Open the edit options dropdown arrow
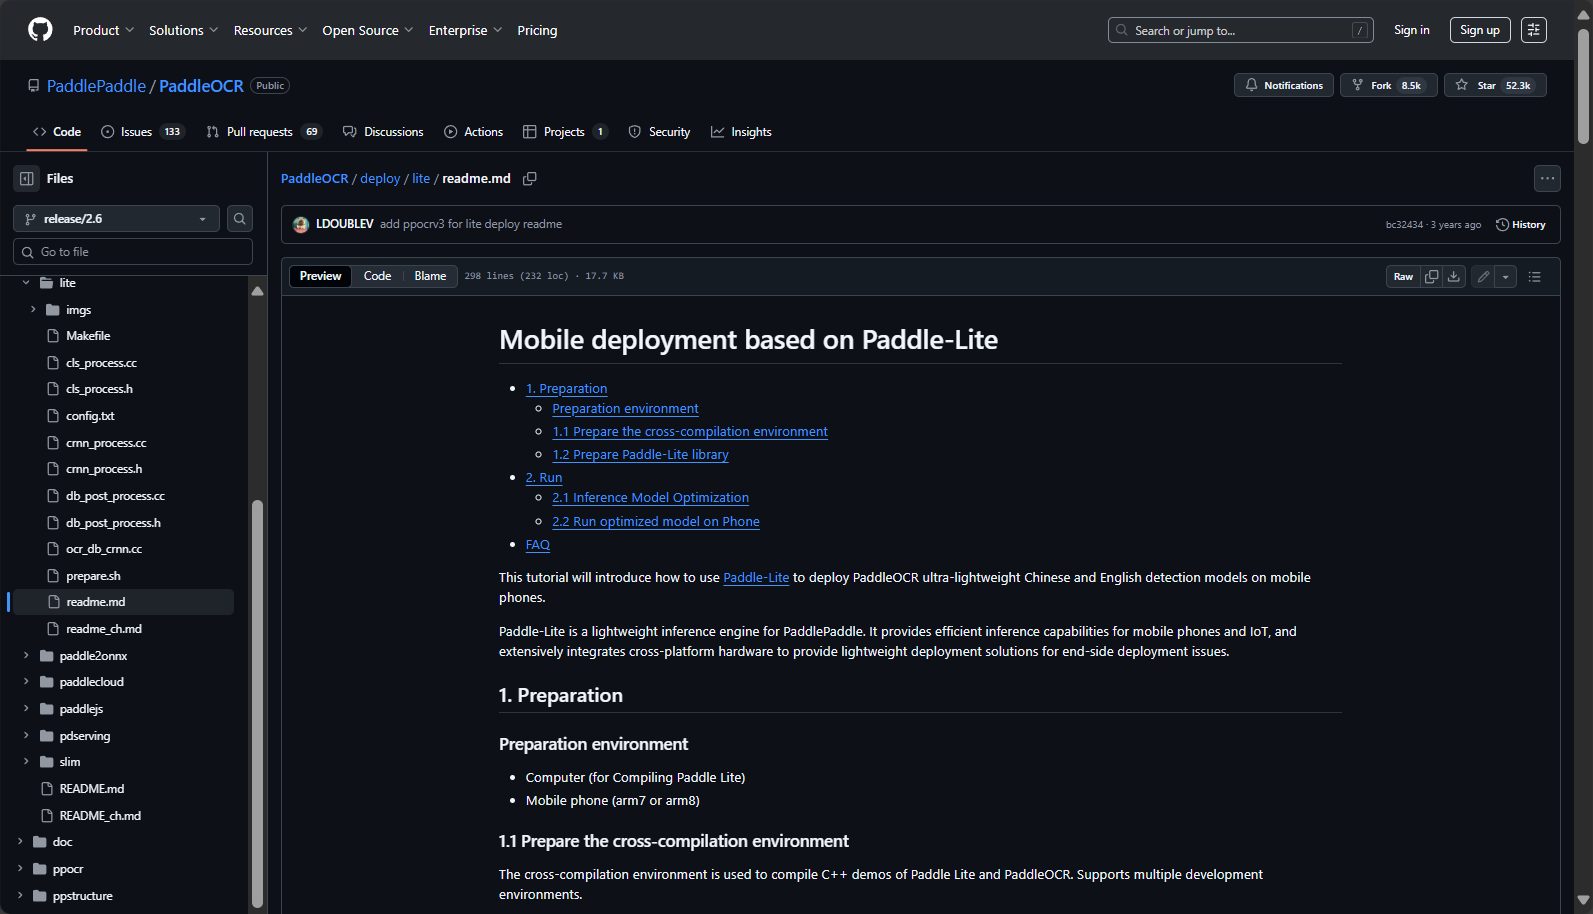This screenshot has width=1593, height=914. pos(1505,277)
